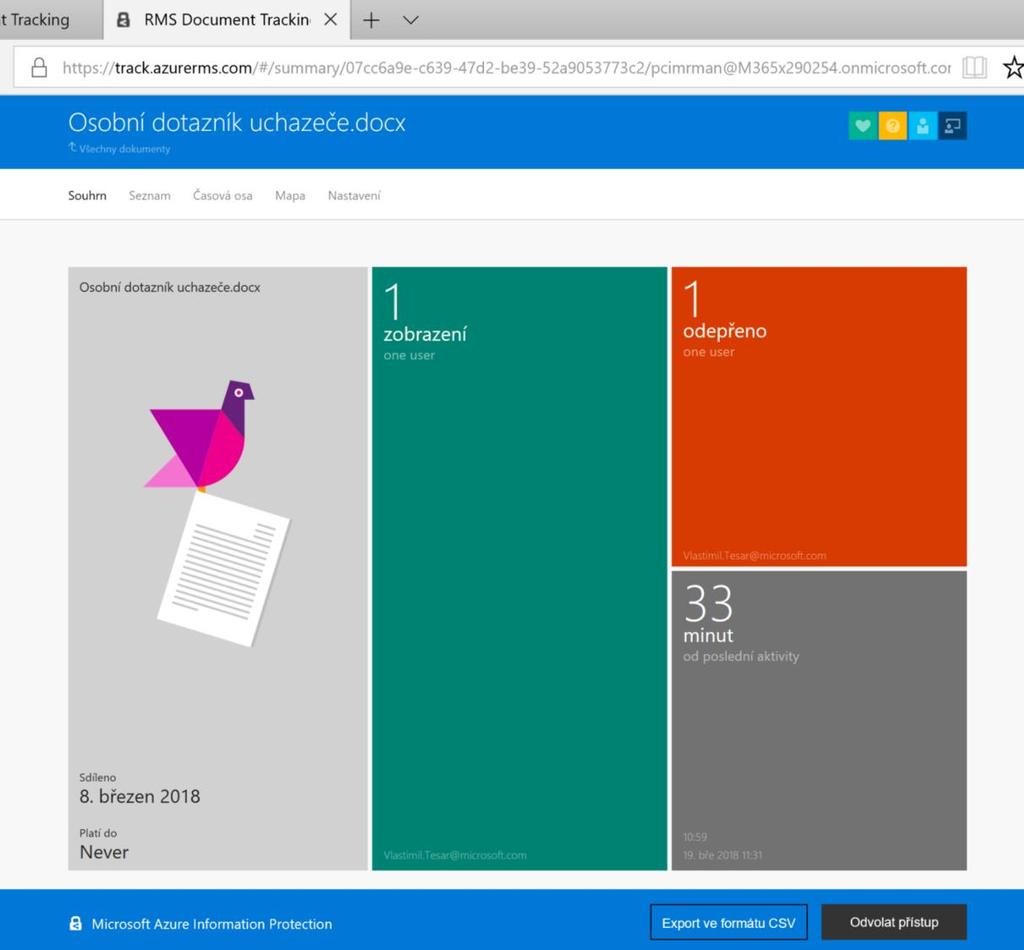
Task: Close the RMS Document Tracking tab
Action: tap(330, 20)
